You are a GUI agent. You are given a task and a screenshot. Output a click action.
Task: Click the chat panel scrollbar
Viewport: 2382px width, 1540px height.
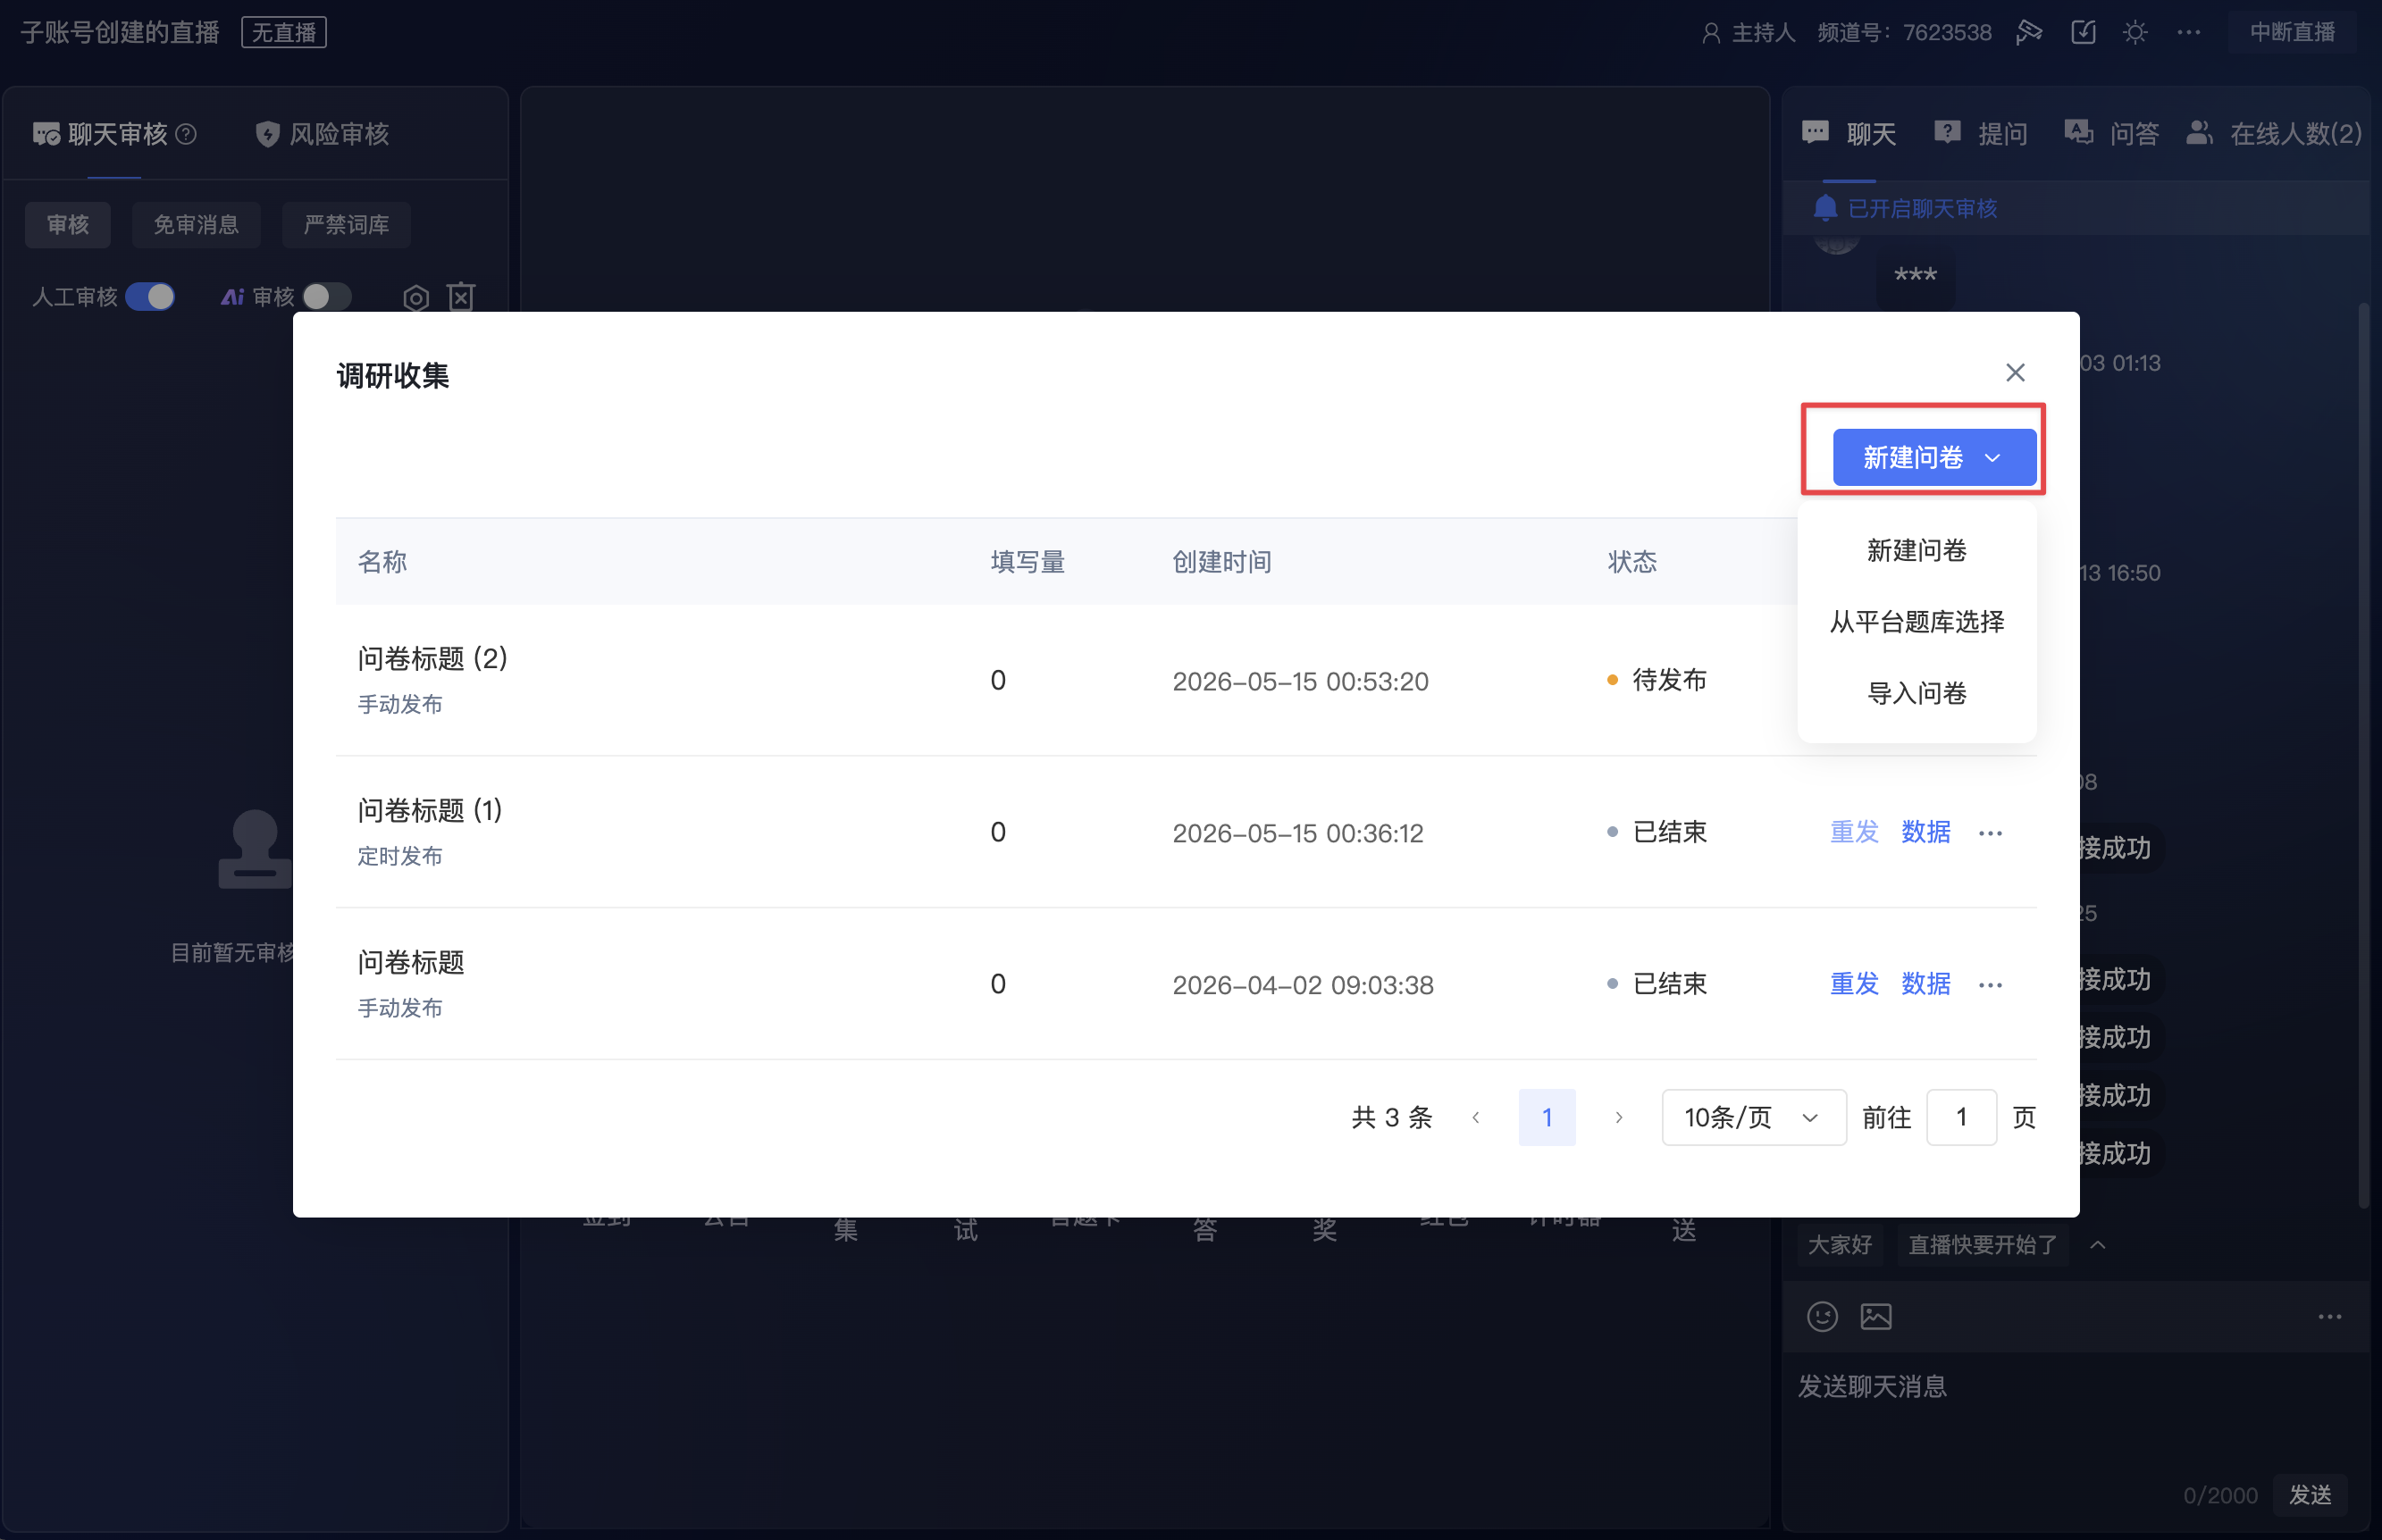point(2363,755)
